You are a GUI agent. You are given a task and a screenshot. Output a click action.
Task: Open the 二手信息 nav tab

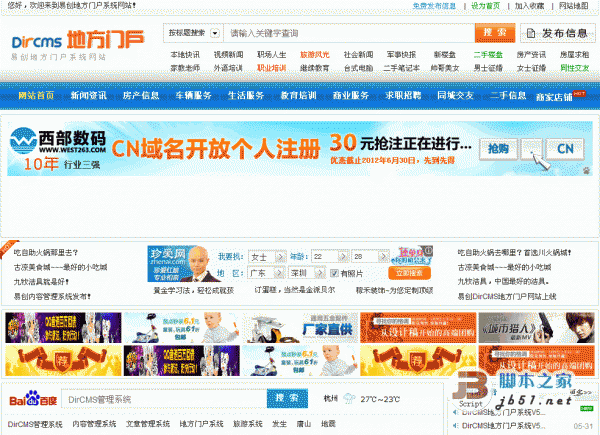(x=508, y=95)
